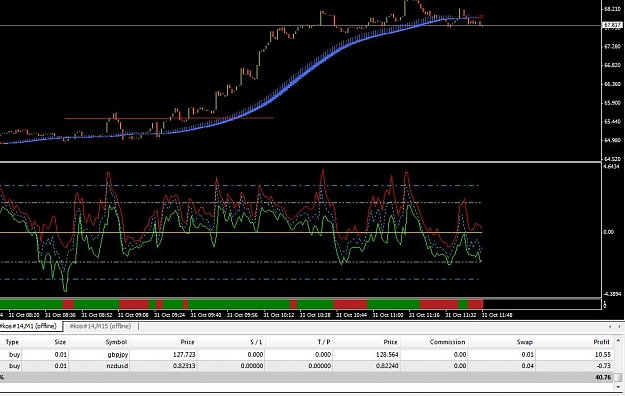Click the current price label 67.817 on axis

pyautogui.click(x=613, y=25)
